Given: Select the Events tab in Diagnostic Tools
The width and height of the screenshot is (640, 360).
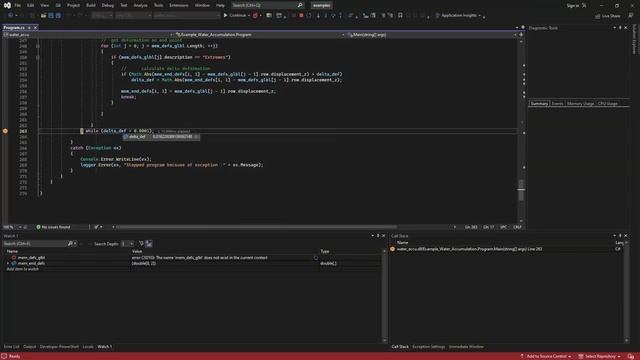Looking at the screenshot, I should (x=557, y=104).
